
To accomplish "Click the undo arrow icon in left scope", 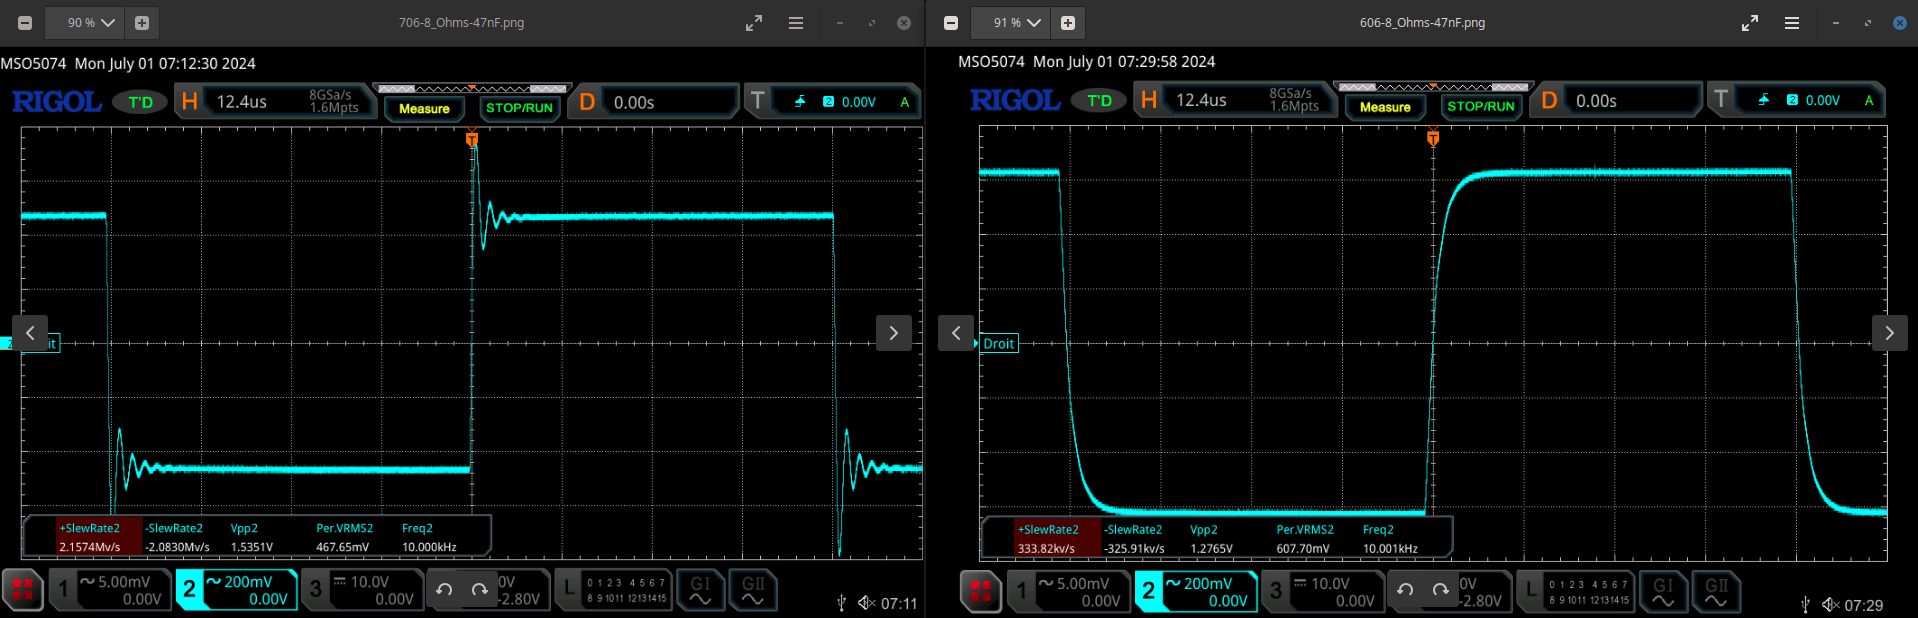I will point(445,590).
